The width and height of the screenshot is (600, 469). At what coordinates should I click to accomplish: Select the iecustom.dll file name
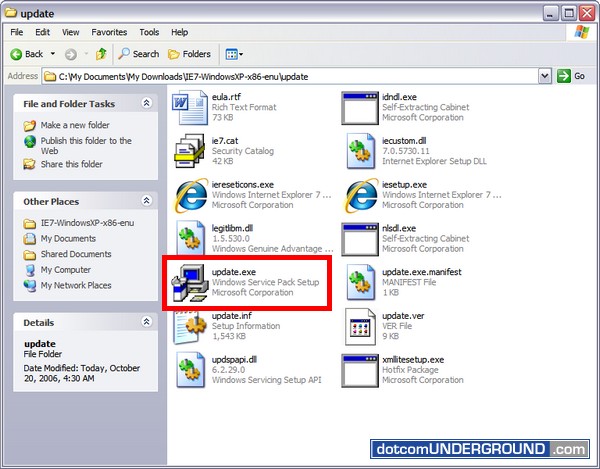click(404, 141)
